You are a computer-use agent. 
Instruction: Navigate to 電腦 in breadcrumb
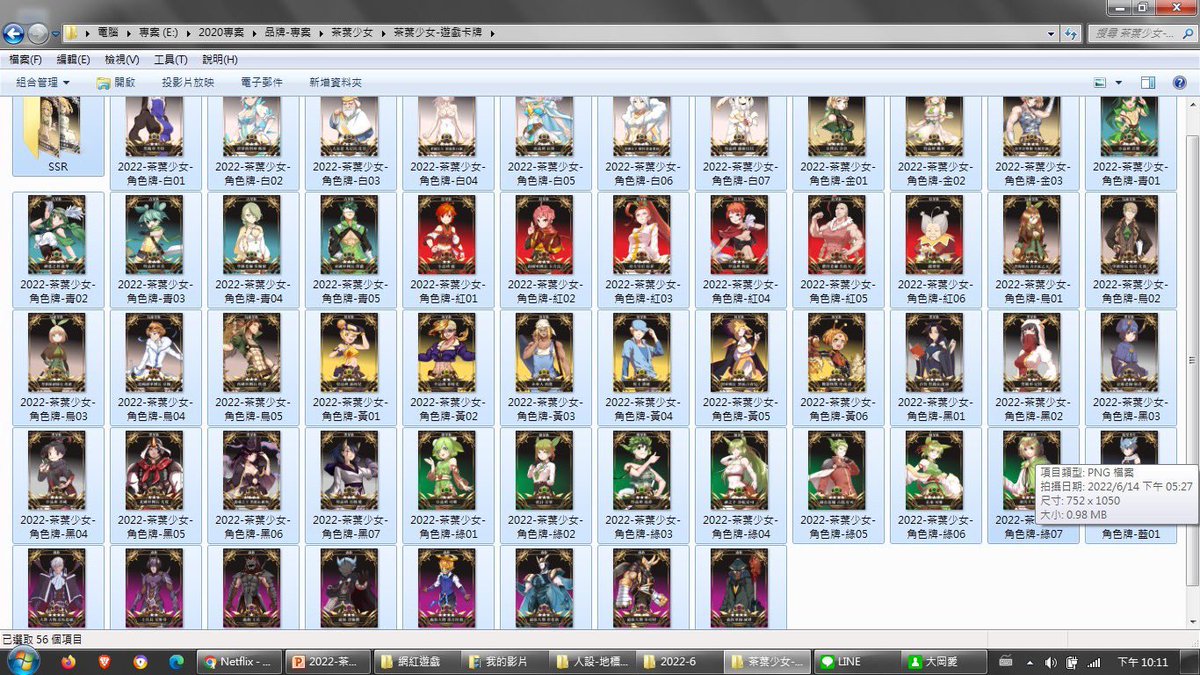point(107,33)
